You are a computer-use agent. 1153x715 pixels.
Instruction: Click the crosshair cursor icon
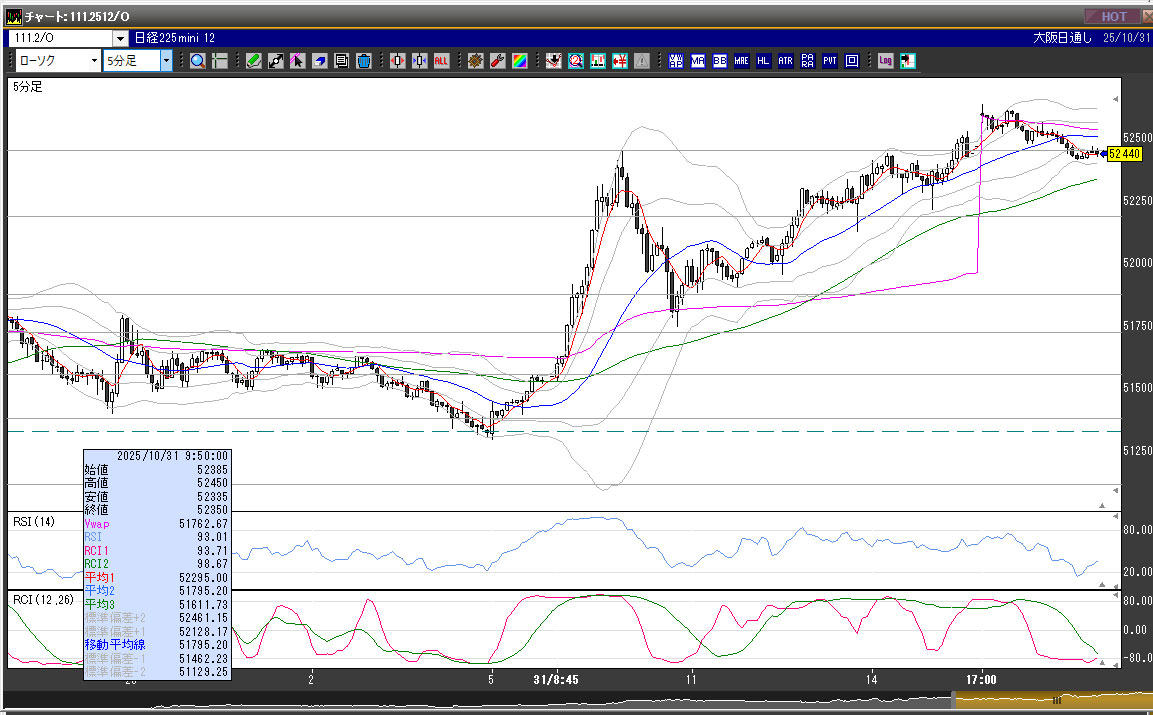(220, 61)
